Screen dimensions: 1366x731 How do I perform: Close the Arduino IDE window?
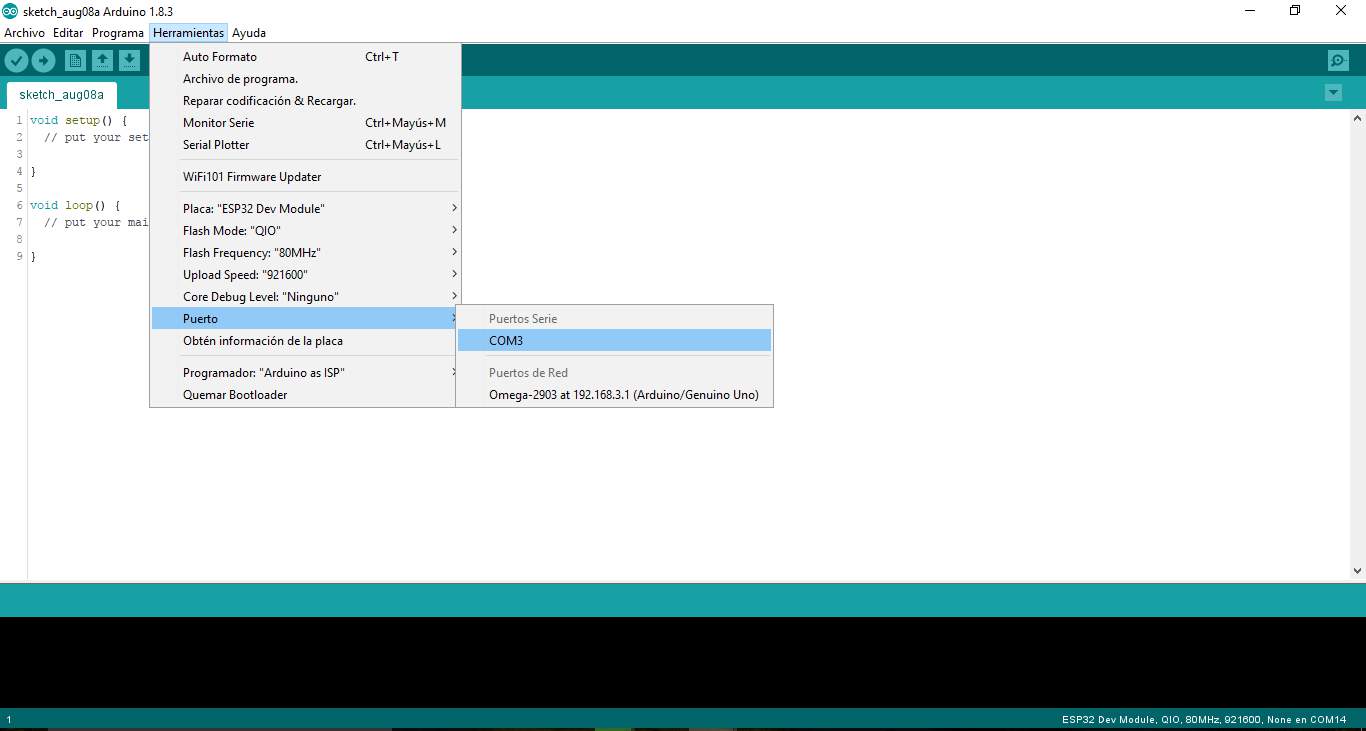[x=1341, y=11]
